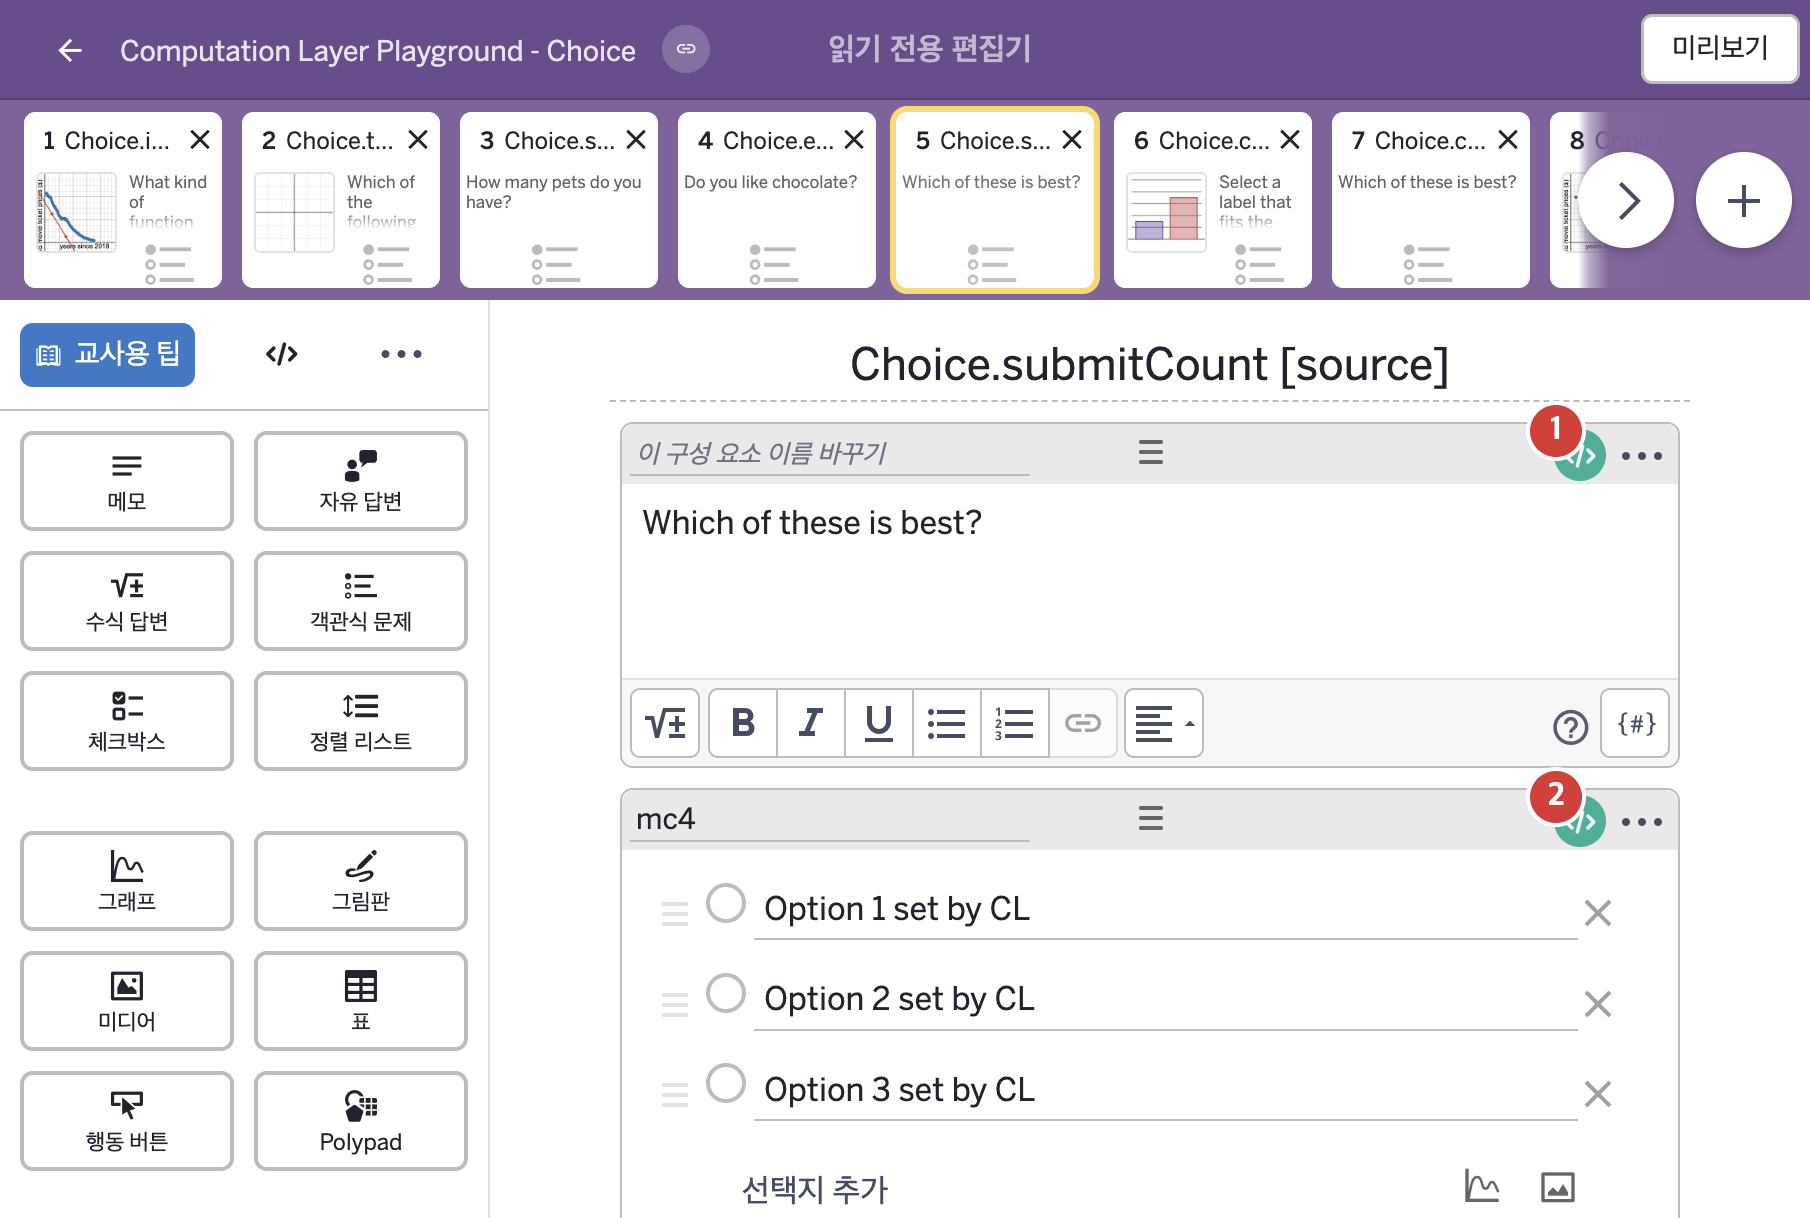Image resolution: width=1810 pixels, height=1218 pixels.
Task: Open more options for the mc4 component
Action: pyautogui.click(x=1642, y=822)
